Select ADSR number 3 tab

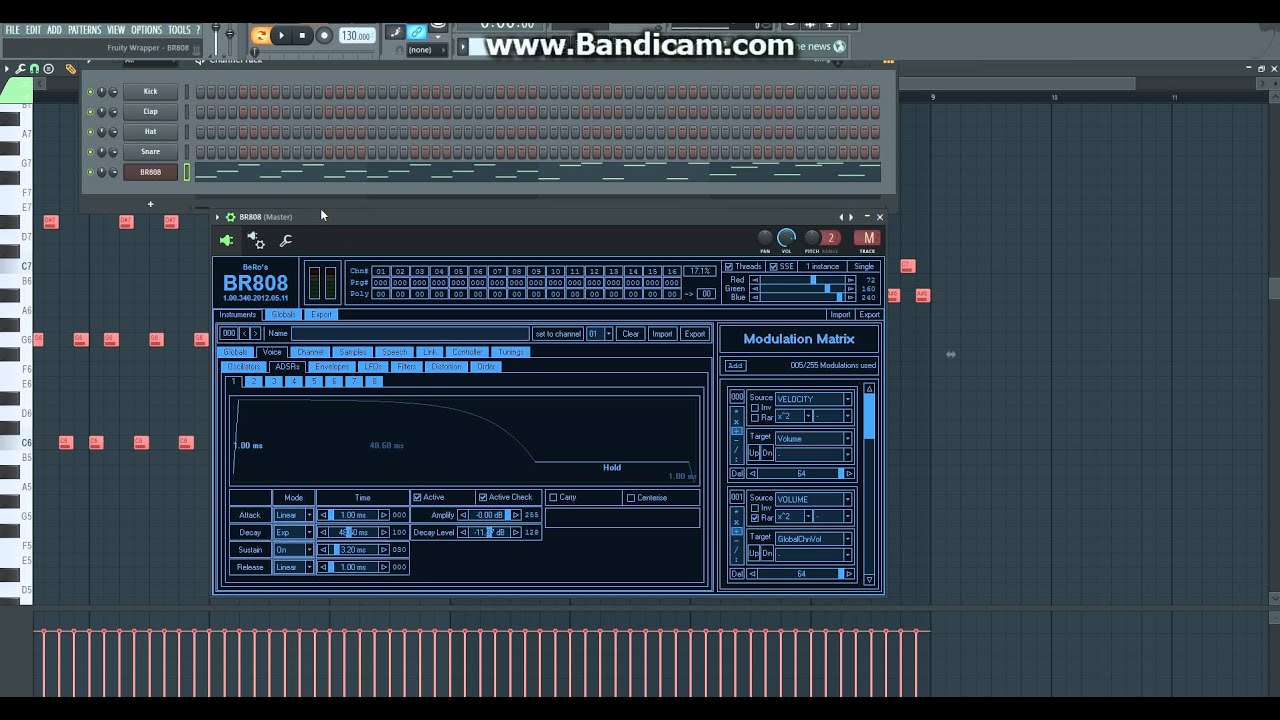(x=274, y=381)
